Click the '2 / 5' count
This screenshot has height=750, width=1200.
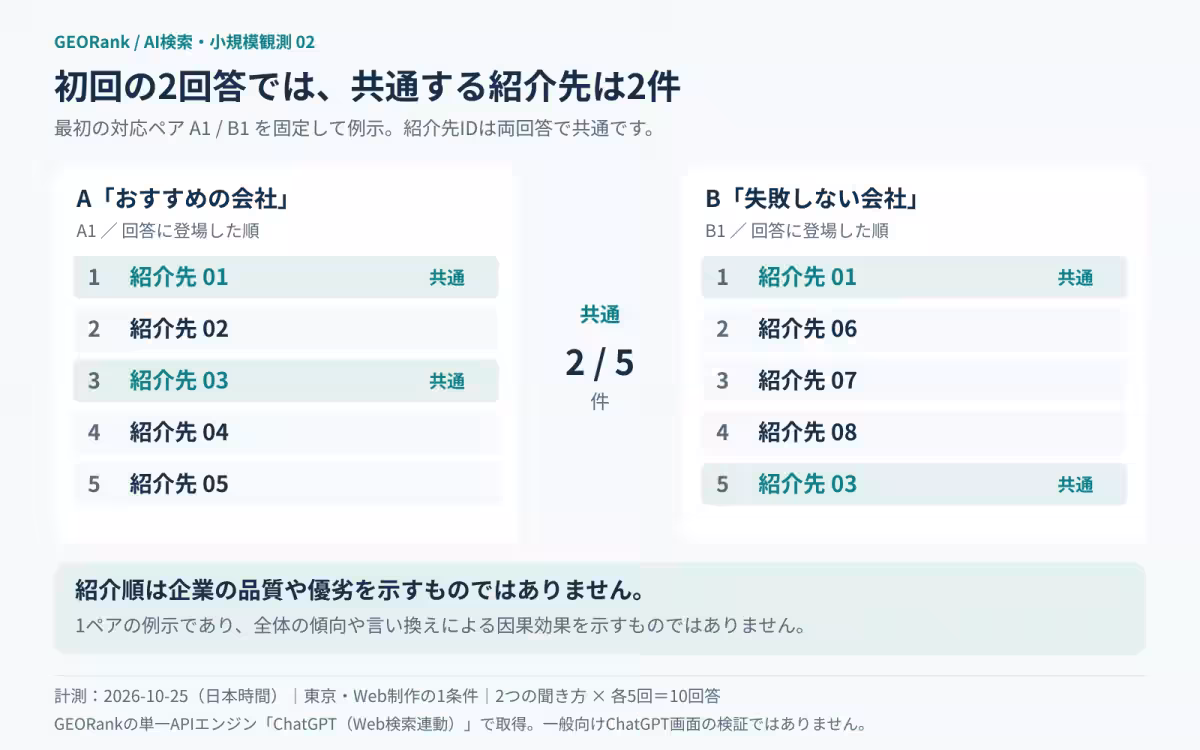point(600,362)
